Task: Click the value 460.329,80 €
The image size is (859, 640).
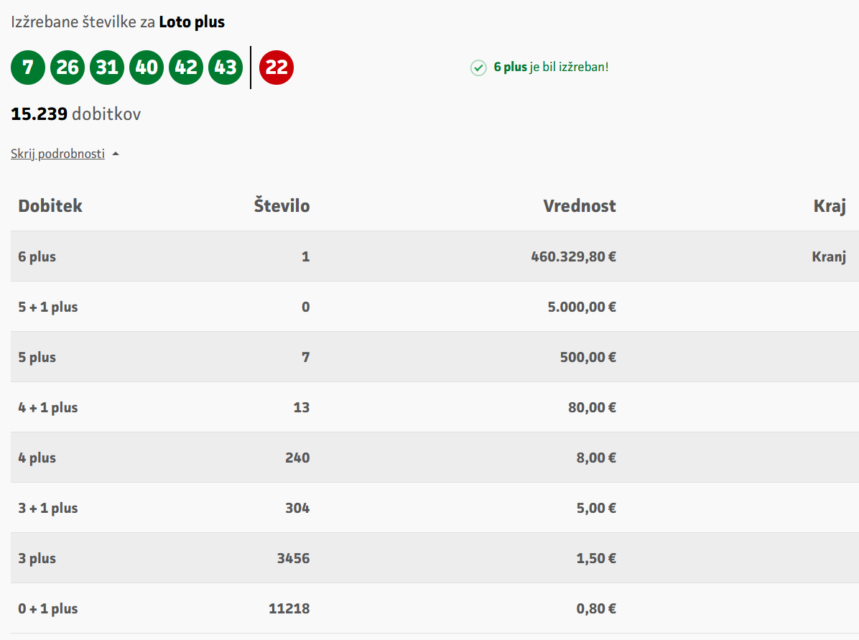Action: tap(574, 256)
